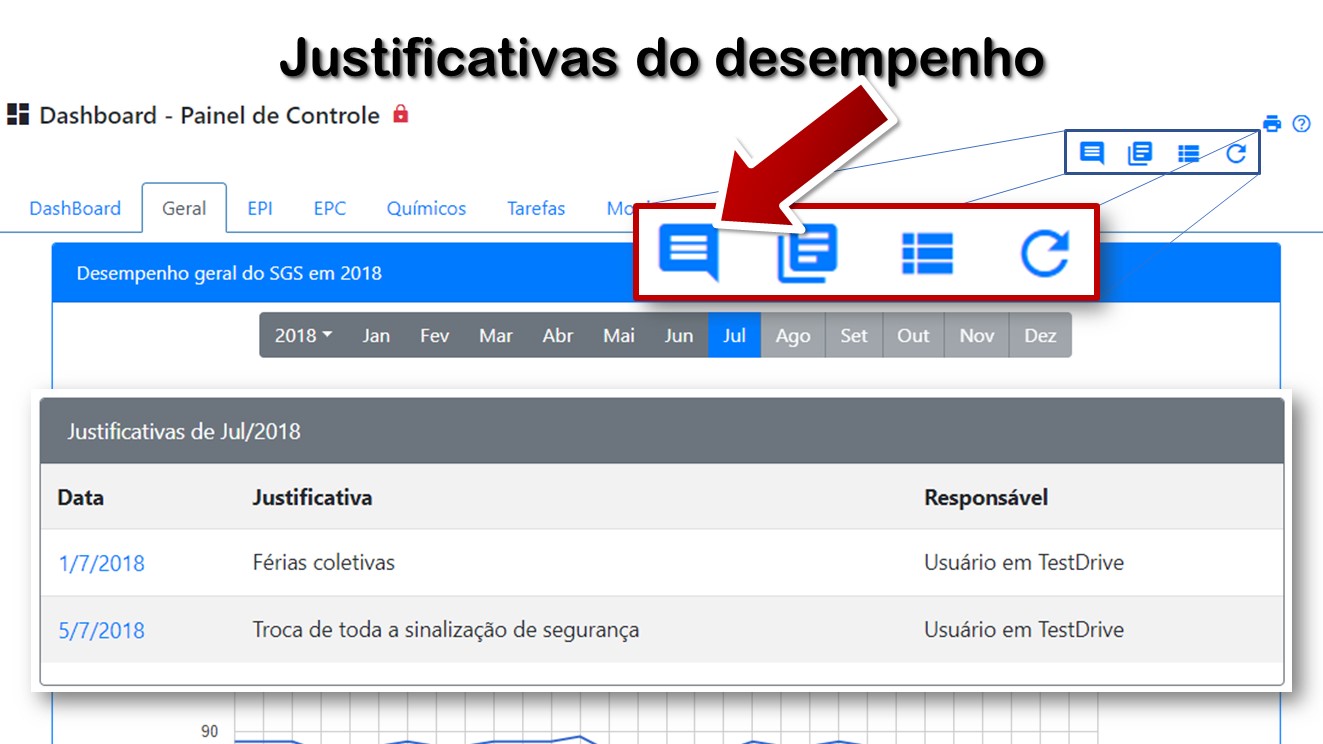1323x744 pixels.
Task: Open the small justifications comment icon
Action: click(x=1092, y=153)
